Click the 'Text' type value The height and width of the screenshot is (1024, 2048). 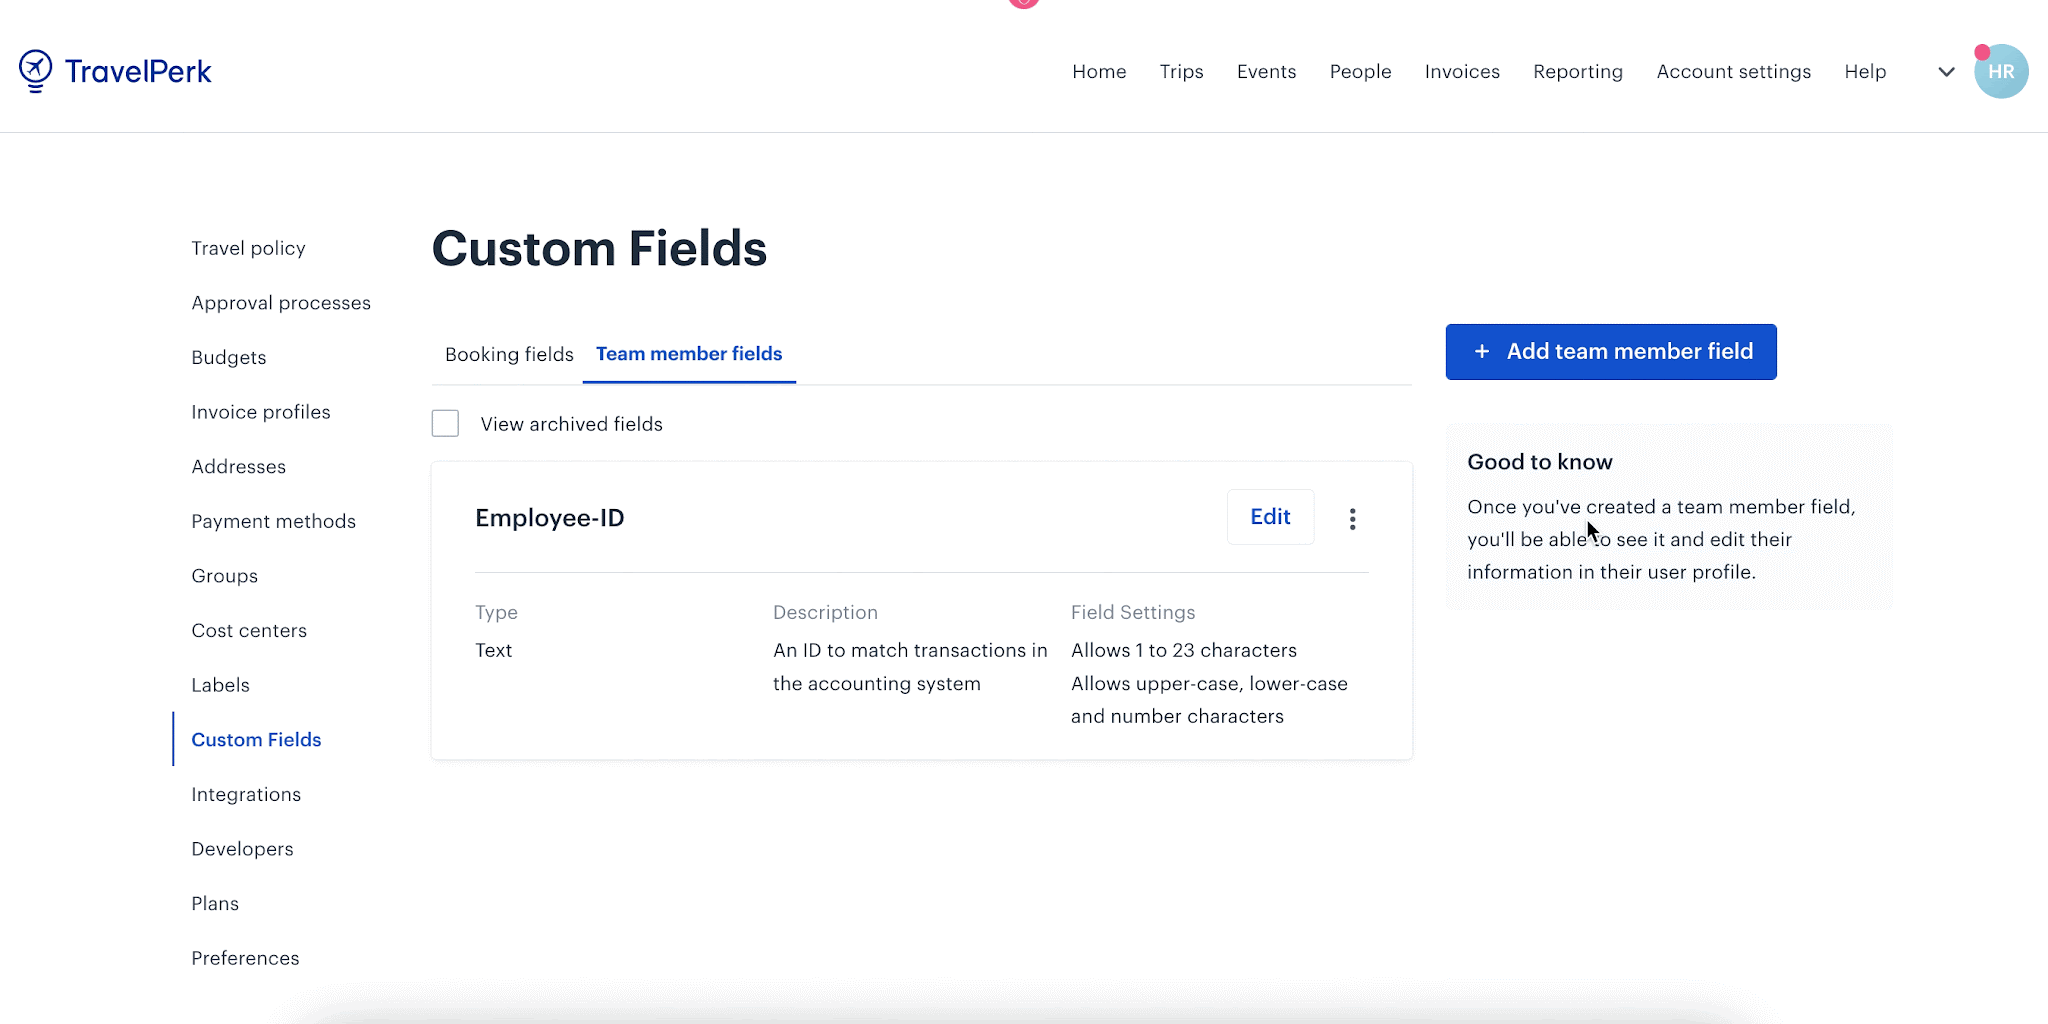tap(493, 650)
